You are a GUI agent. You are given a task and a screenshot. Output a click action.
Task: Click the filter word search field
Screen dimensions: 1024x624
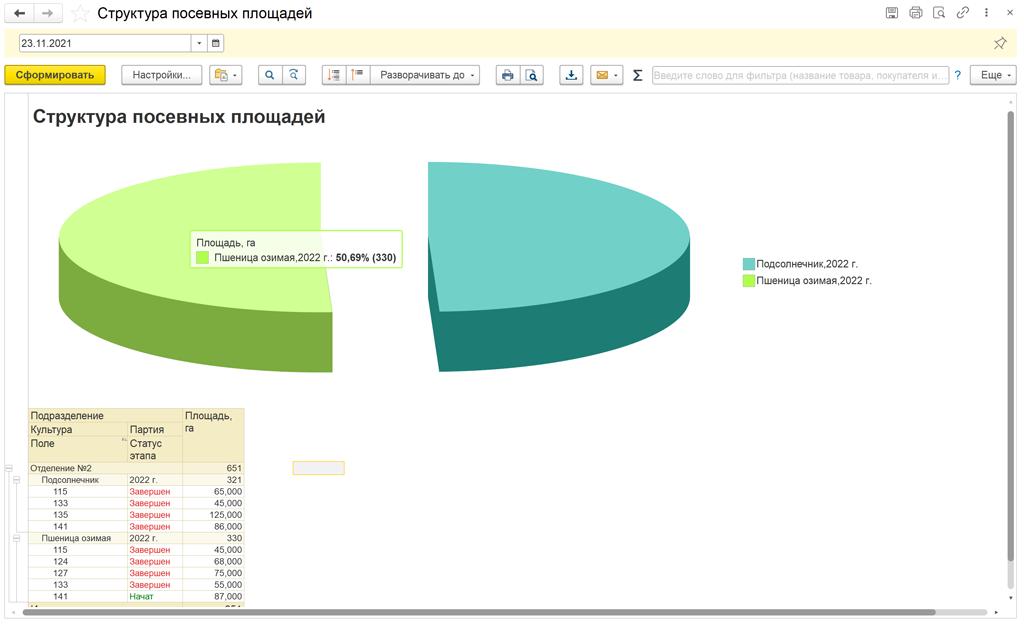(800, 75)
